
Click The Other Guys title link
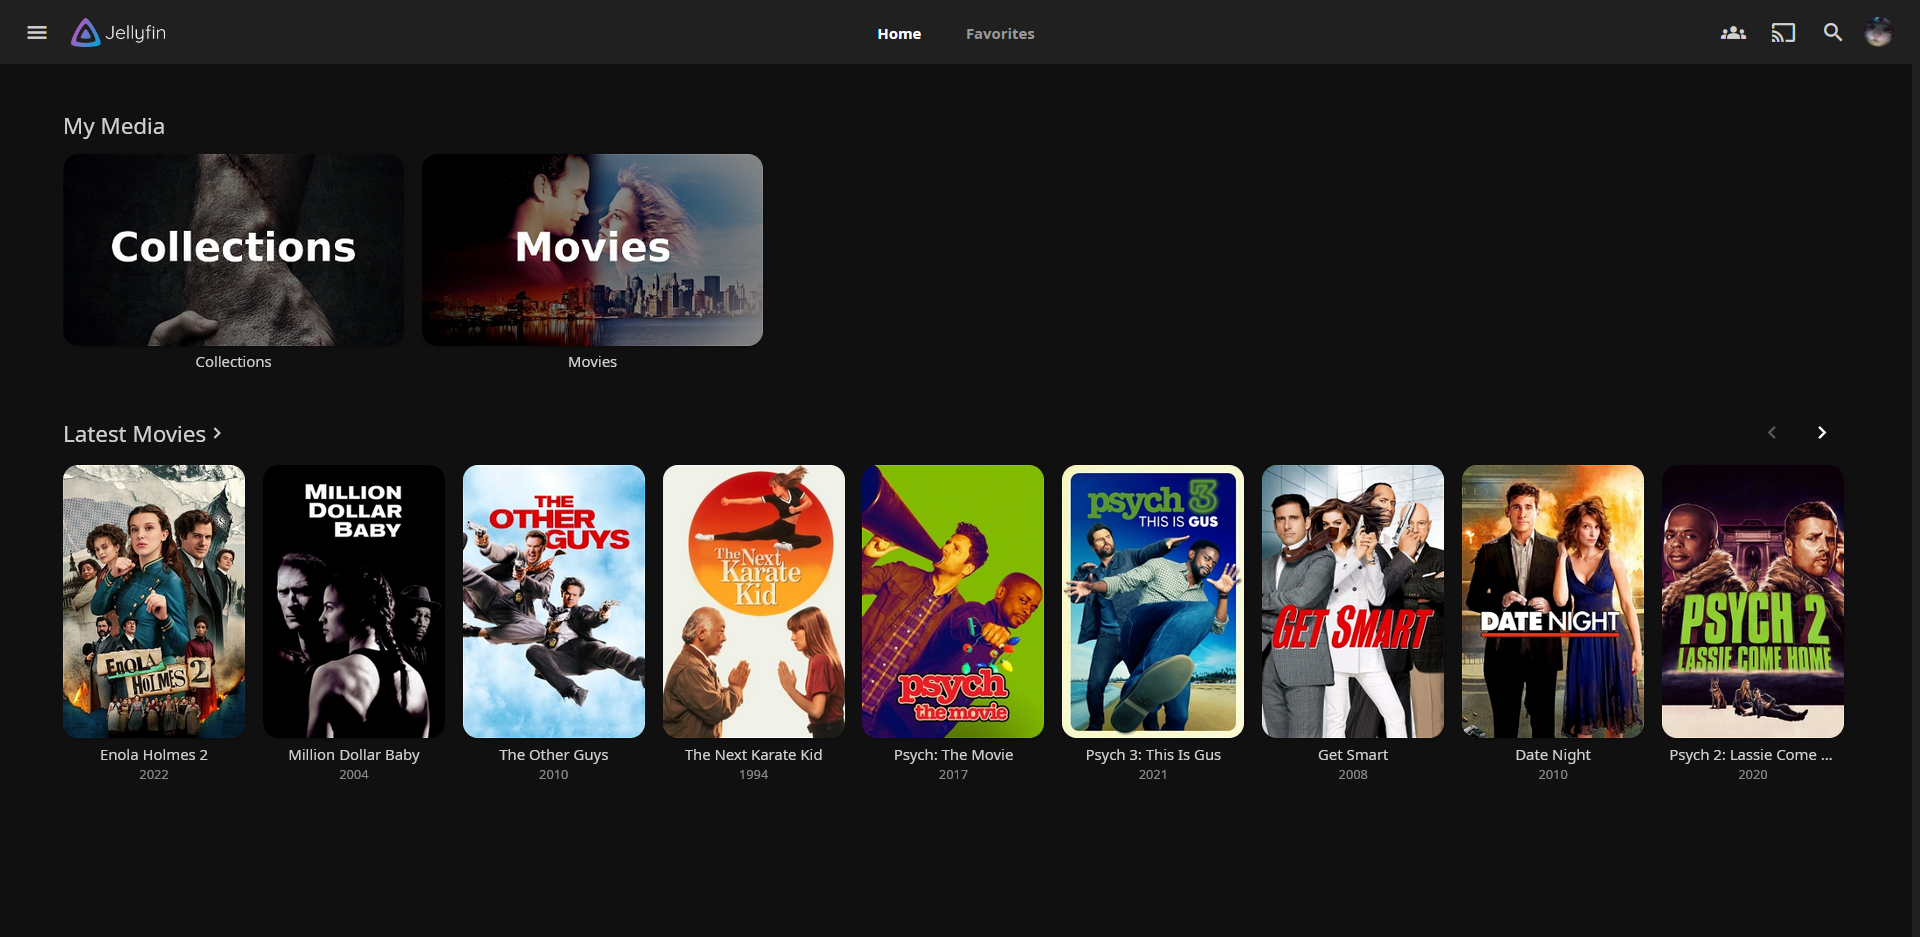pos(553,755)
